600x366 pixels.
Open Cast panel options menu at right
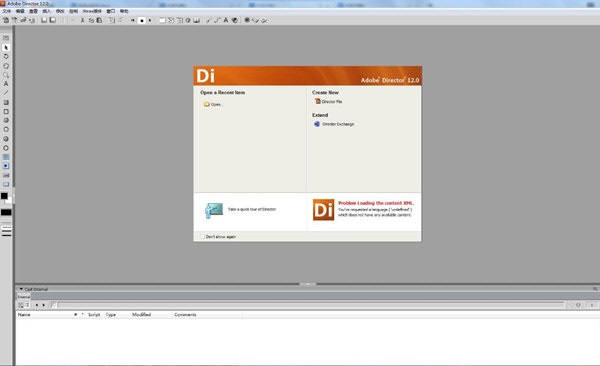pyautogui.click(x=595, y=289)
